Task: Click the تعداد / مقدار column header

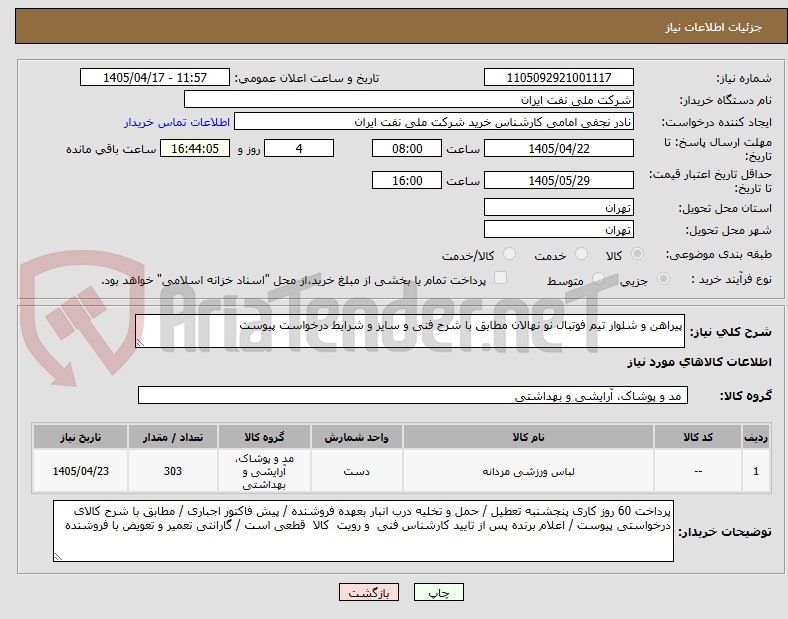Action: click(x=173, y=437)
